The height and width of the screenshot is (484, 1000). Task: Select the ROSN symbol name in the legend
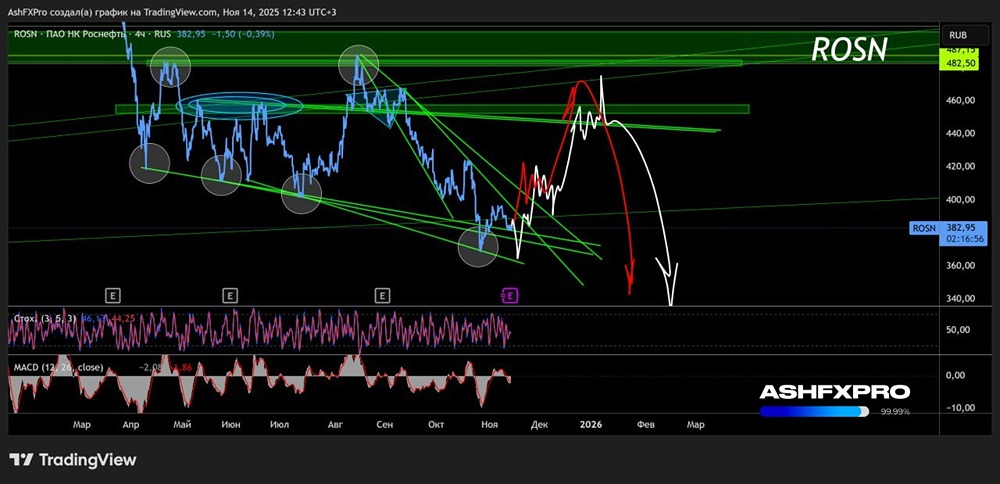(x=25, y=34)
